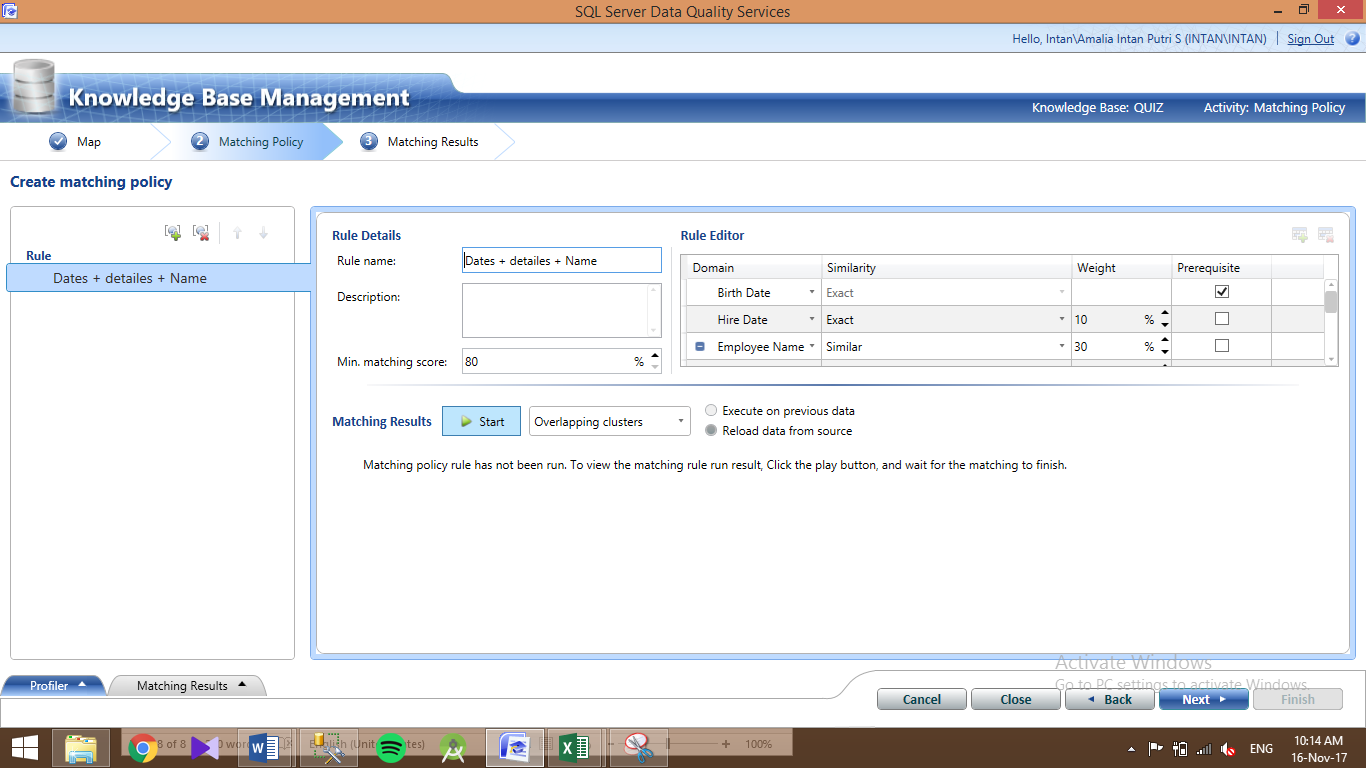Open Hire Date Exact similarity dropdown
The width and height of the screenshot is (1366, 768).
[1061, 320]
